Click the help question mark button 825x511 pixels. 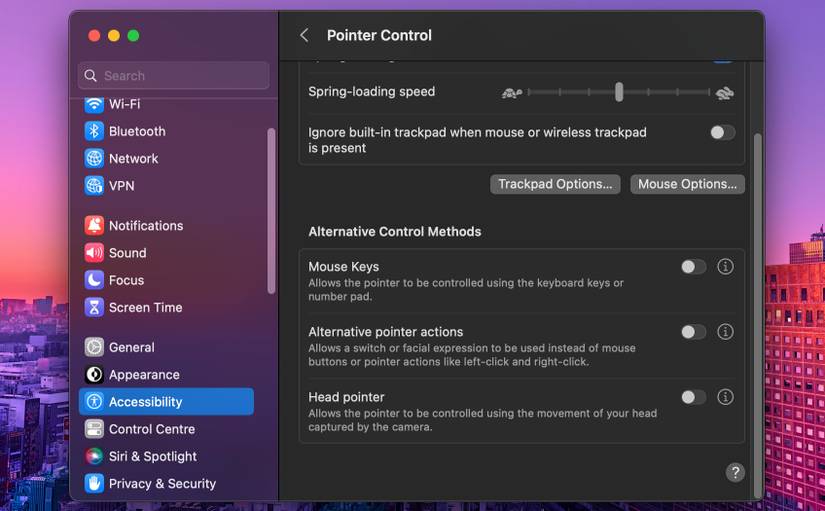(735, 472)
